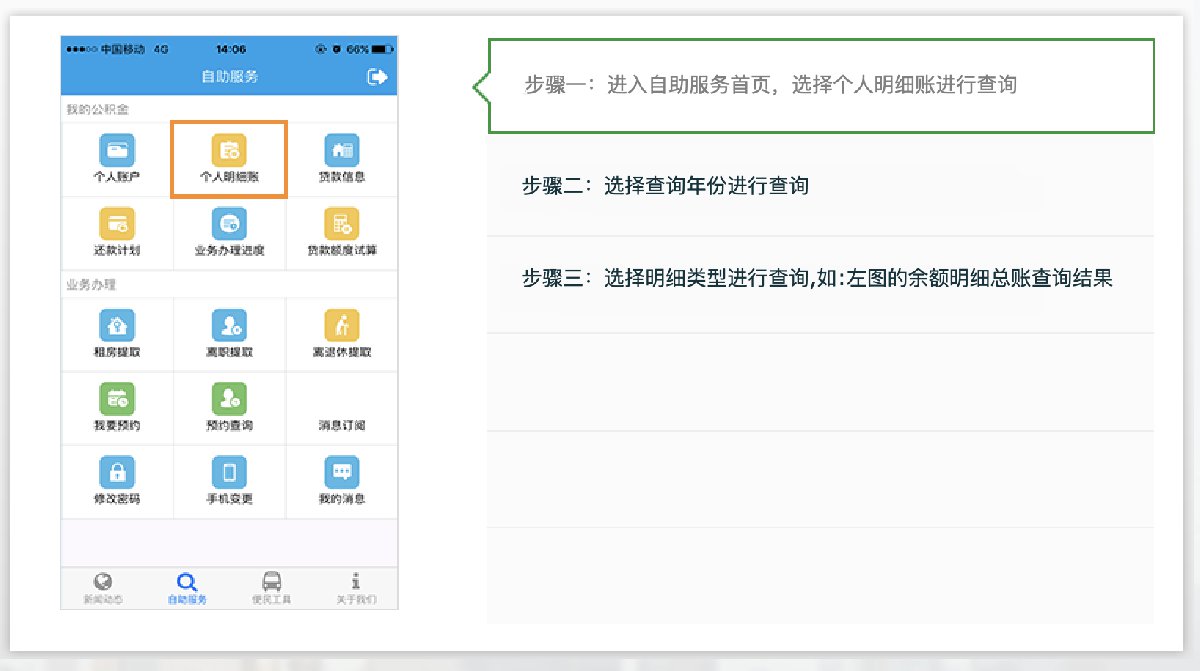The height and width of the screenshot is (671, 1200).
Task: Select the 贷款信息 icon
Action: point(341,151)
